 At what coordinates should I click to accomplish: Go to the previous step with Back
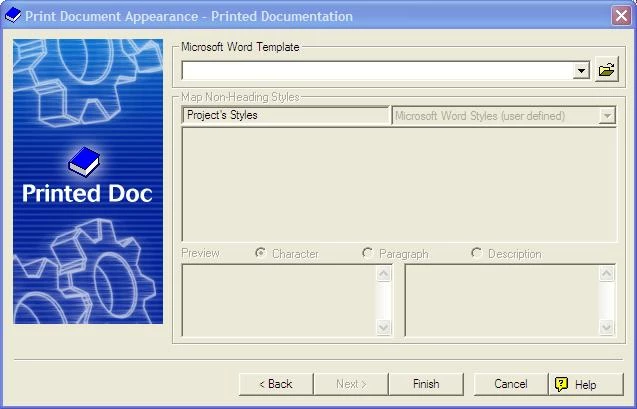click(x=276, y=384)
